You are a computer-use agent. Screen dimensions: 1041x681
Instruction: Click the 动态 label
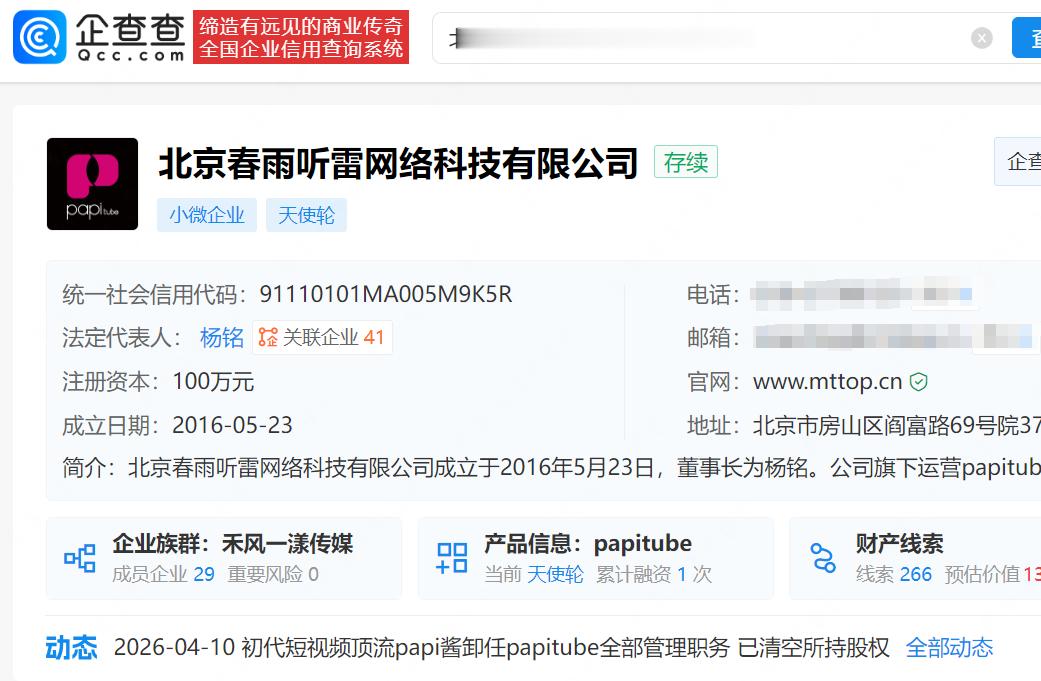point(72,648)
